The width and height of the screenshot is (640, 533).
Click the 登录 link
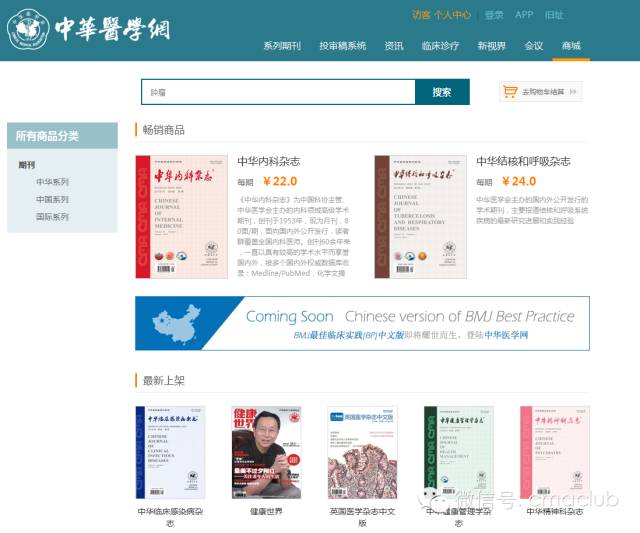click(x=494, y=15)
